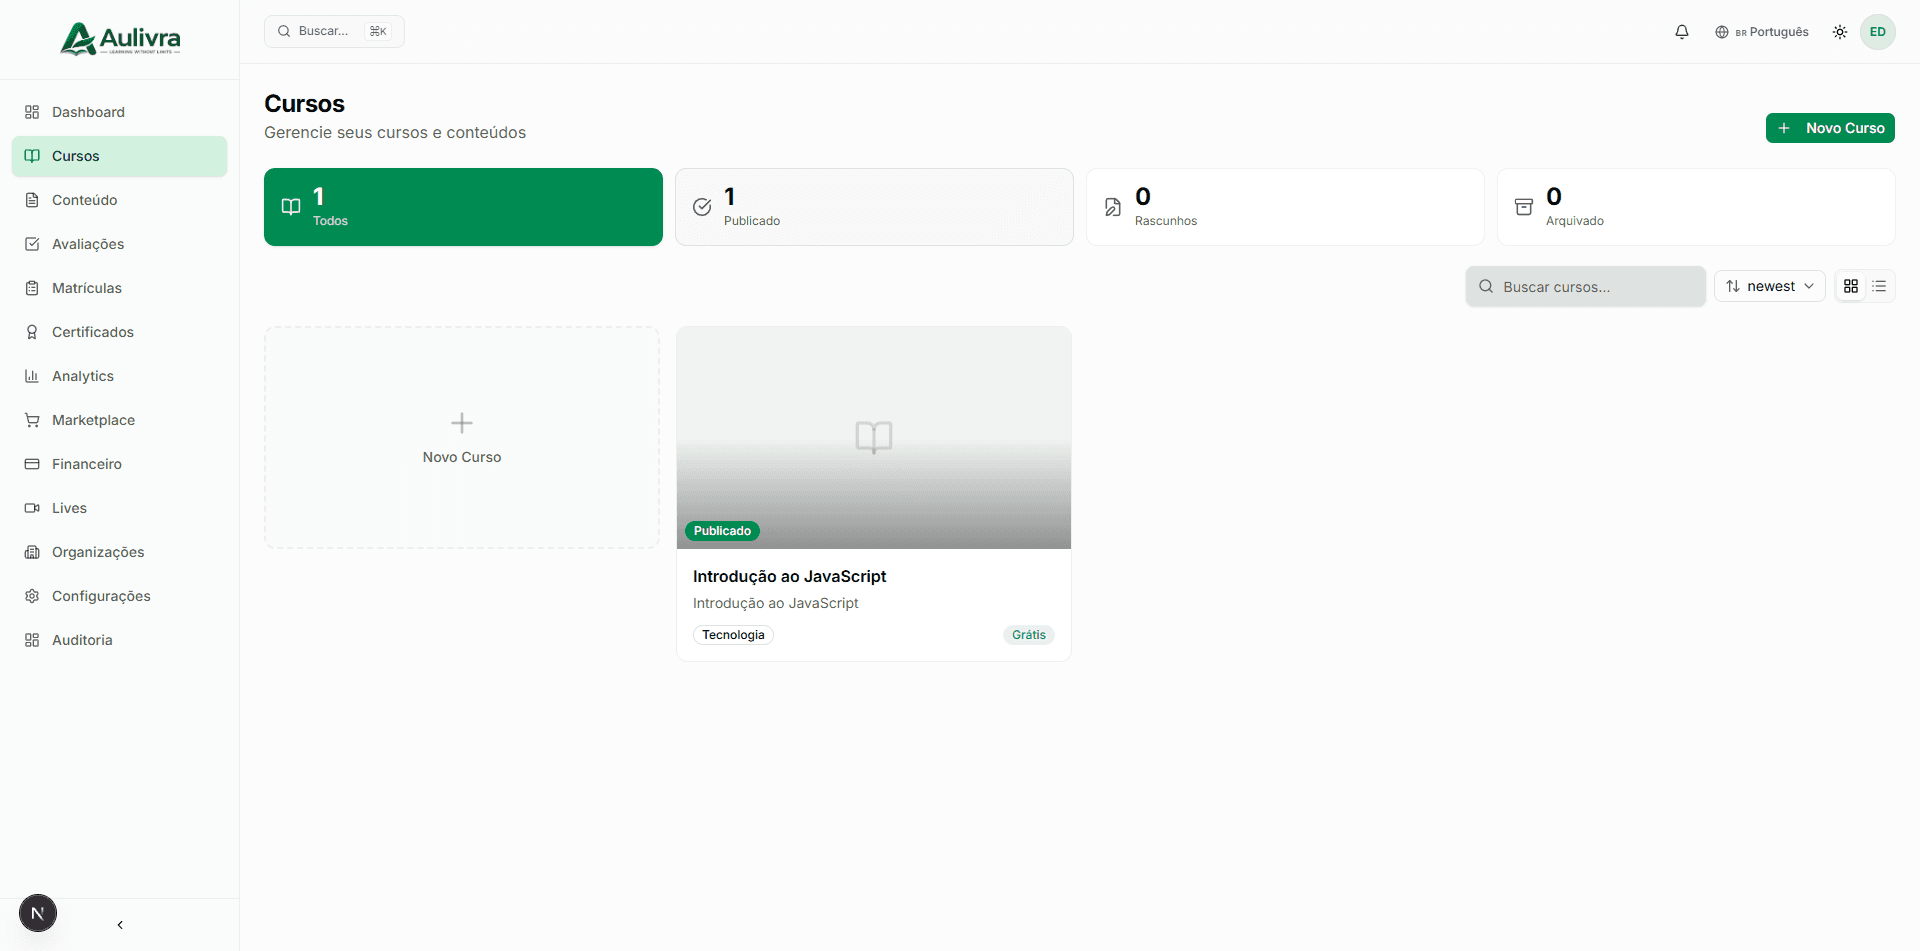Click the Organizações sidebar label
1920x951 pixels.
pyautogui.click(x=98, y=552)
